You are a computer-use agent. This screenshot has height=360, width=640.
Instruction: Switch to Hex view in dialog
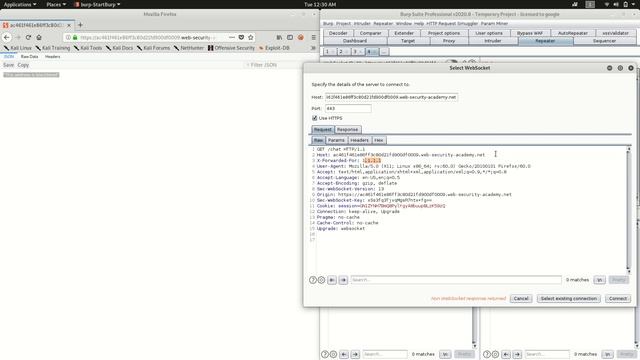click(379, 140)
